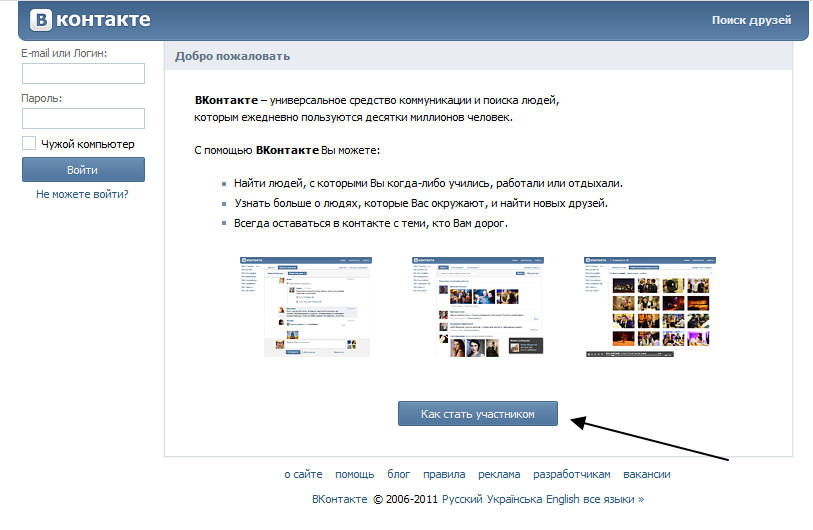Open the блог footer link
Viewport: 813px width, 530px height.
[399, 474]
